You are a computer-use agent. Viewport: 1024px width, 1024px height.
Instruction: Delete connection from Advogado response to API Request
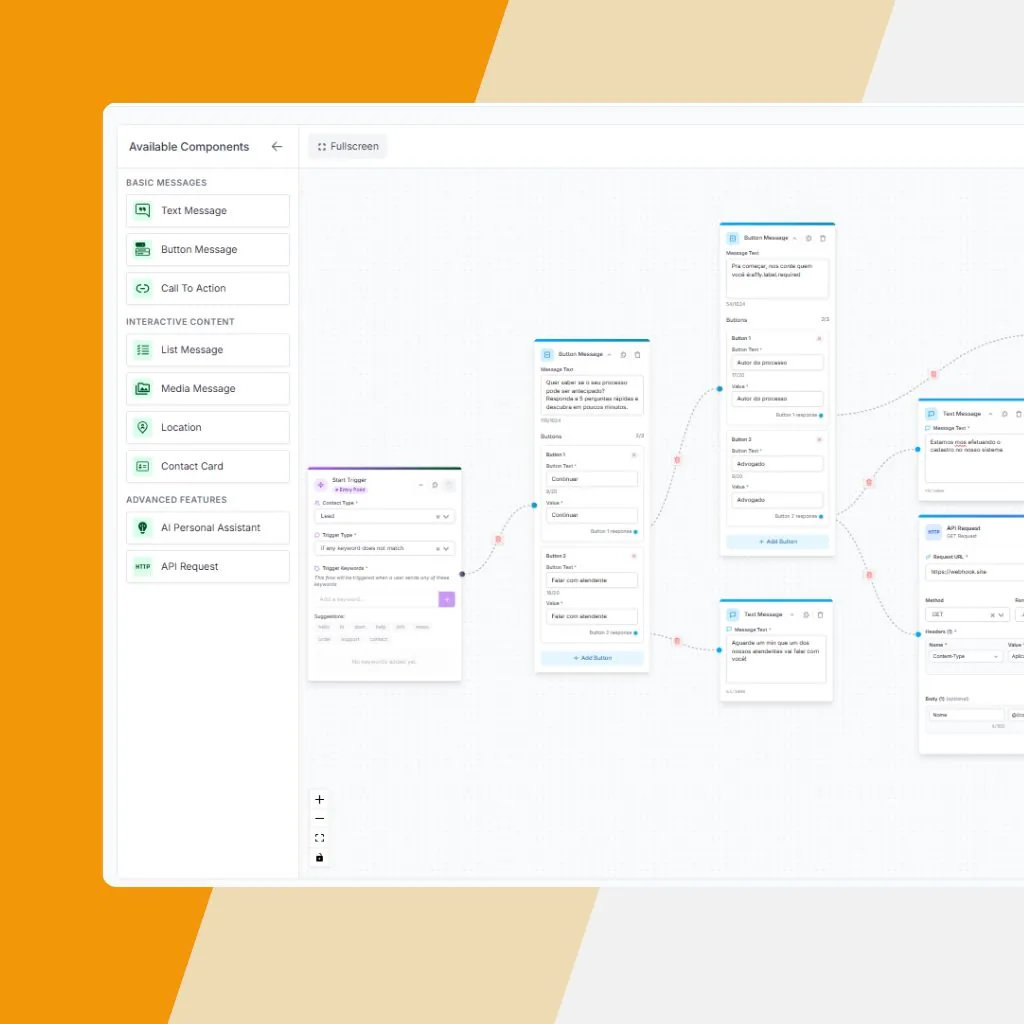(869, 575)
